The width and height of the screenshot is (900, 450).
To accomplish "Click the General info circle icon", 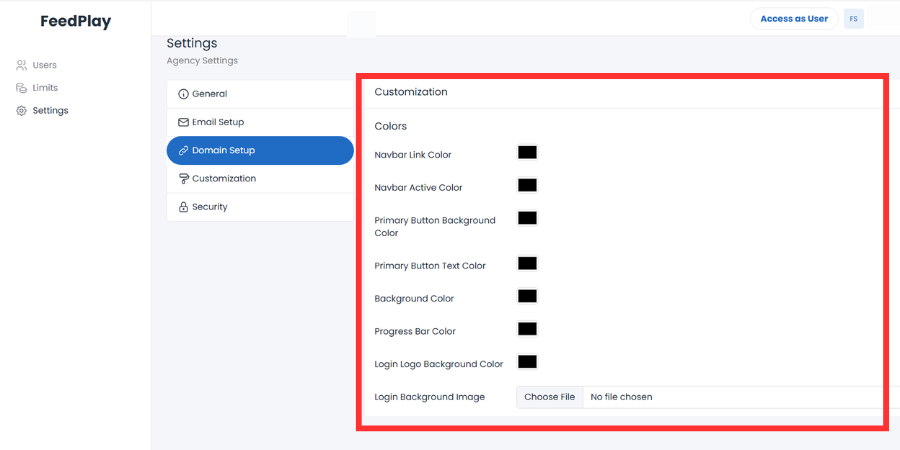I will (x=183, y=94).
